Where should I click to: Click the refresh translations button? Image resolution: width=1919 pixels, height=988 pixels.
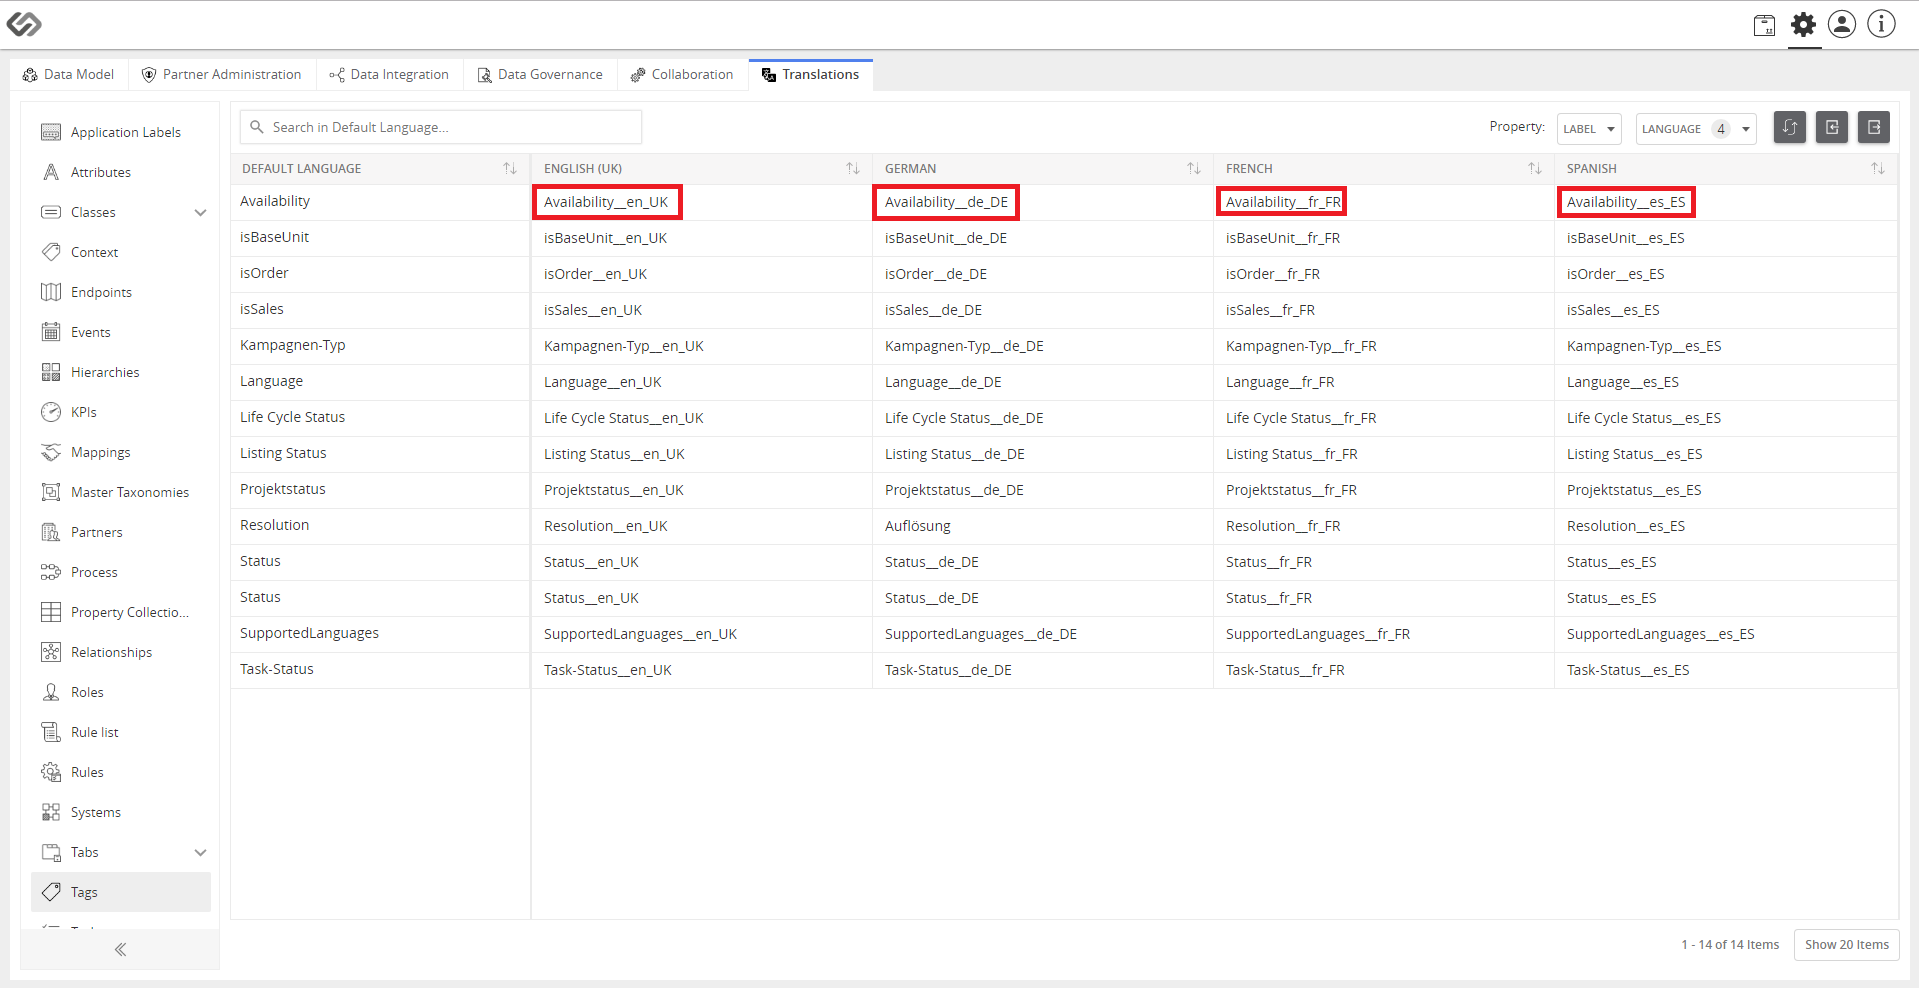[1790, 127]
